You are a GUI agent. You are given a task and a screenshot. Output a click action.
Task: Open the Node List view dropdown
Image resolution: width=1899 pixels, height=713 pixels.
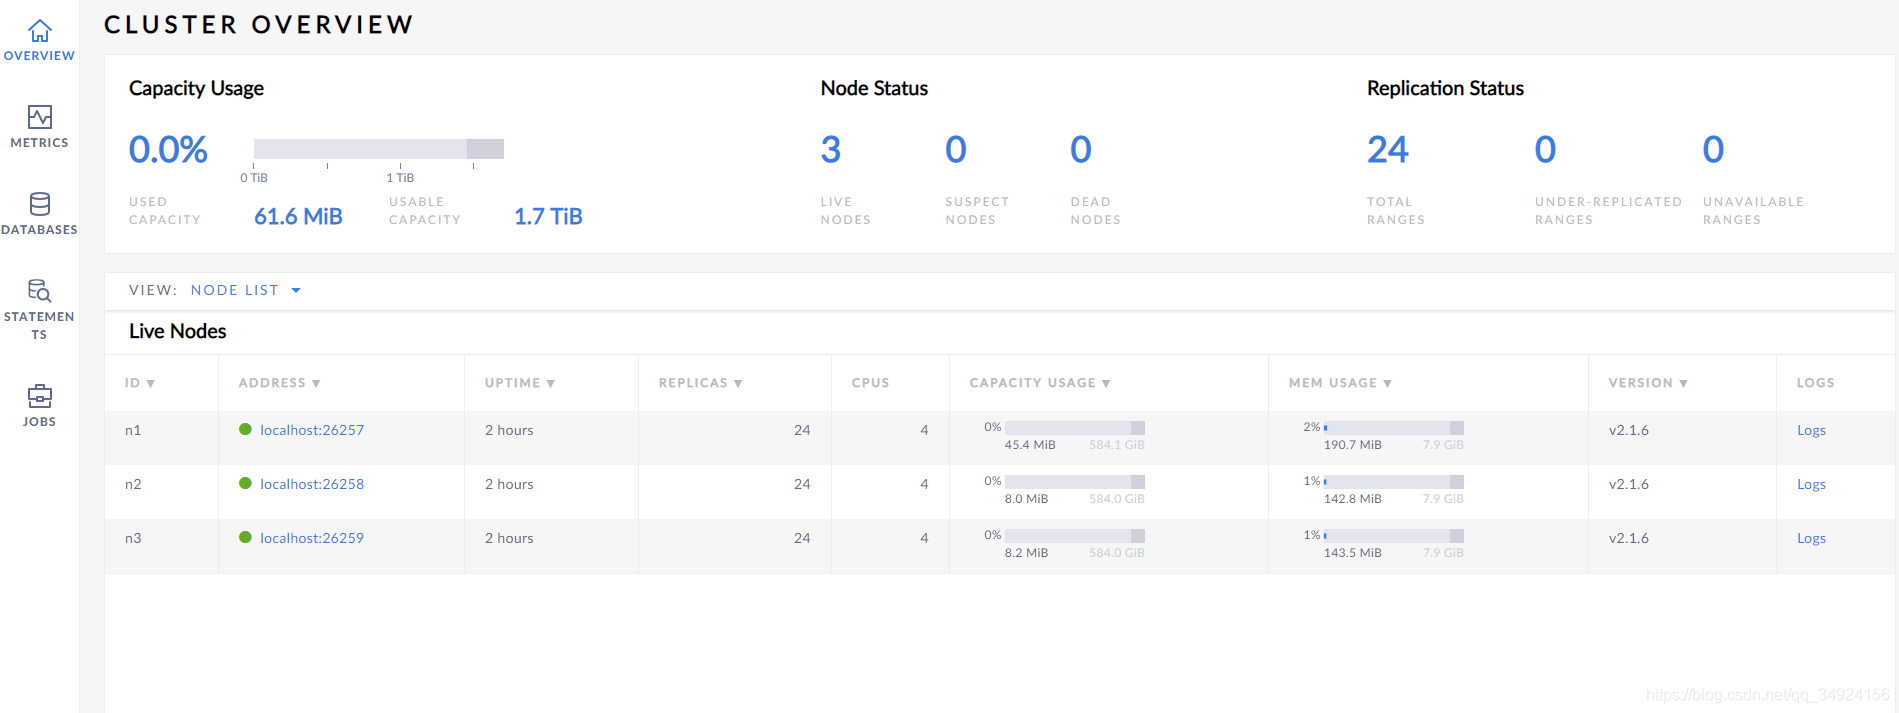(x=245, y=290)
